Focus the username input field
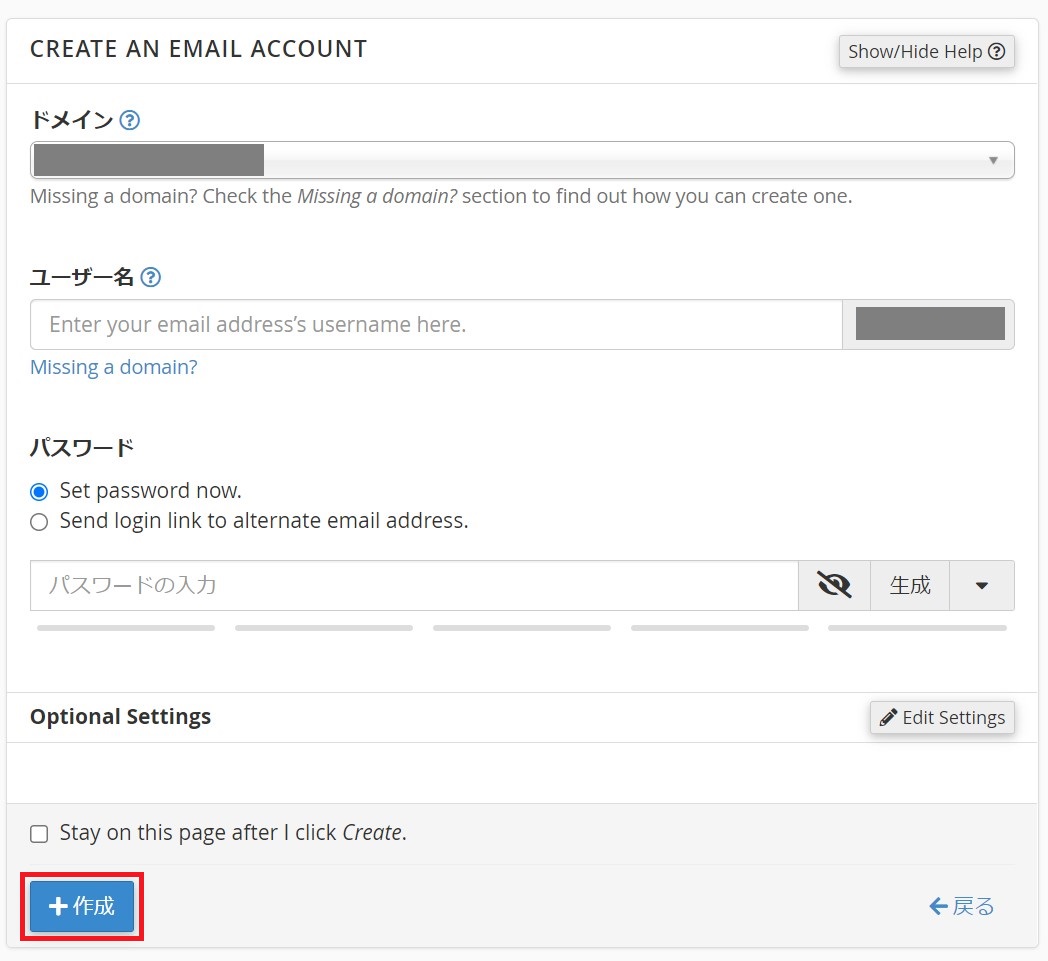The width and height of the screenshot is (1048, 961). pos(435,325)
